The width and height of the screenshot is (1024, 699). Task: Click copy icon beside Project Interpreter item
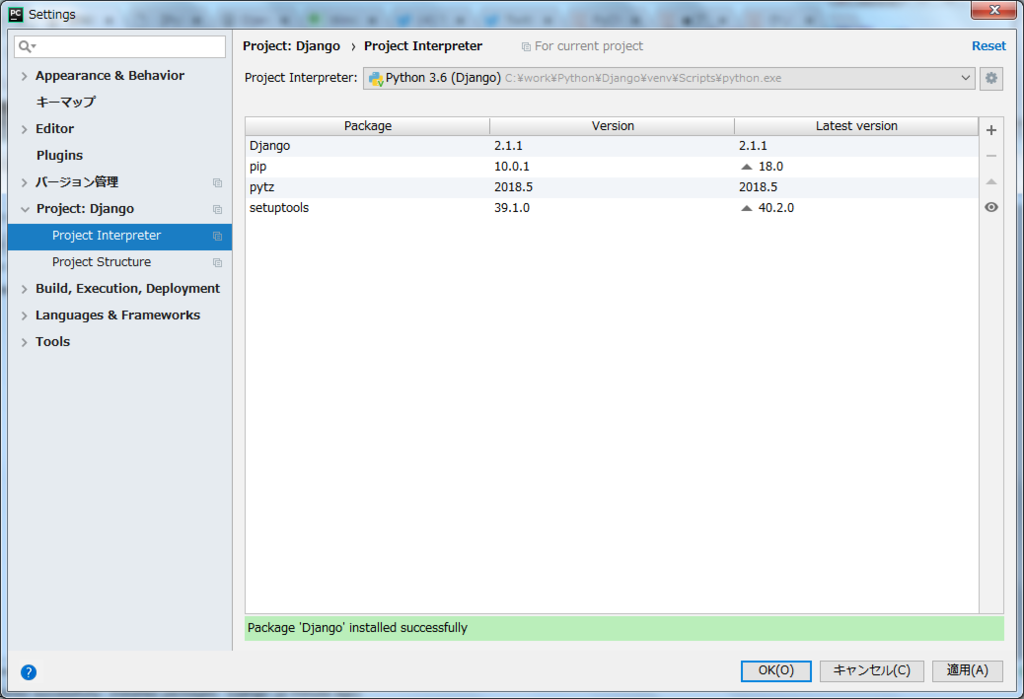pyautogui.click(x=217, y=236)
